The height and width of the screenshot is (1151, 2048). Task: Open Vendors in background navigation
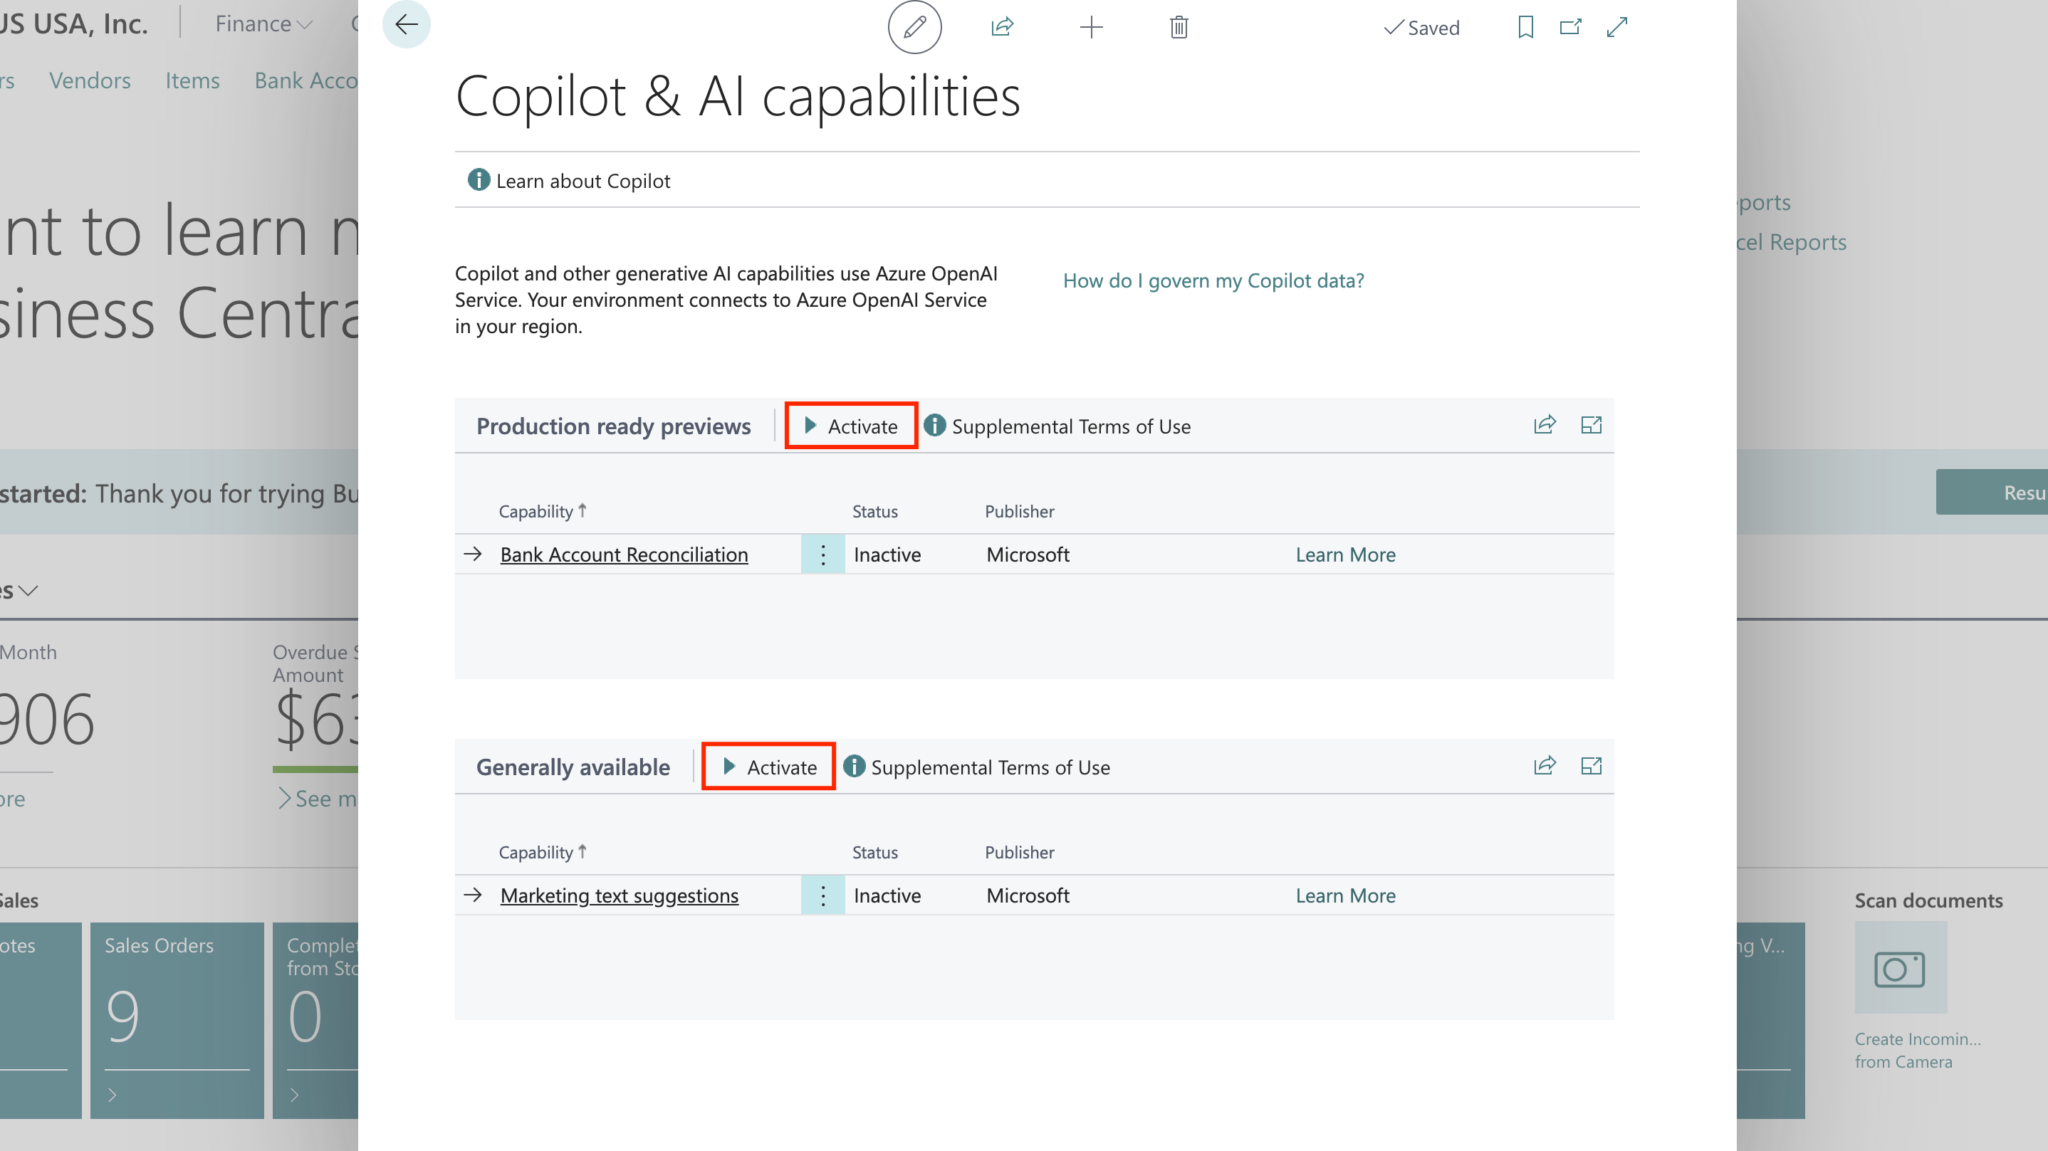[x=90, y=81]
